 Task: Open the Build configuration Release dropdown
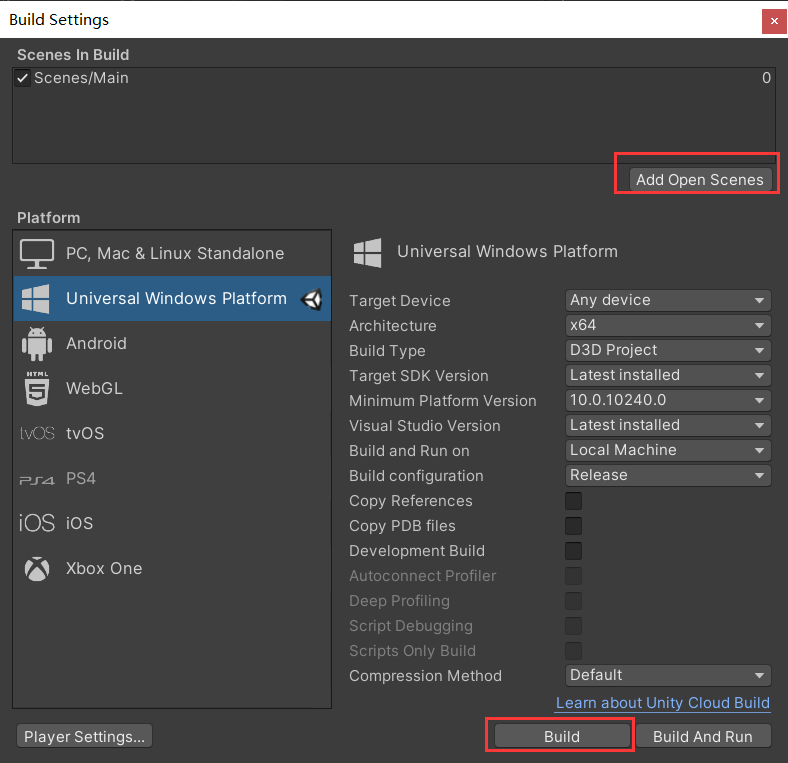(x=668, y=475)
